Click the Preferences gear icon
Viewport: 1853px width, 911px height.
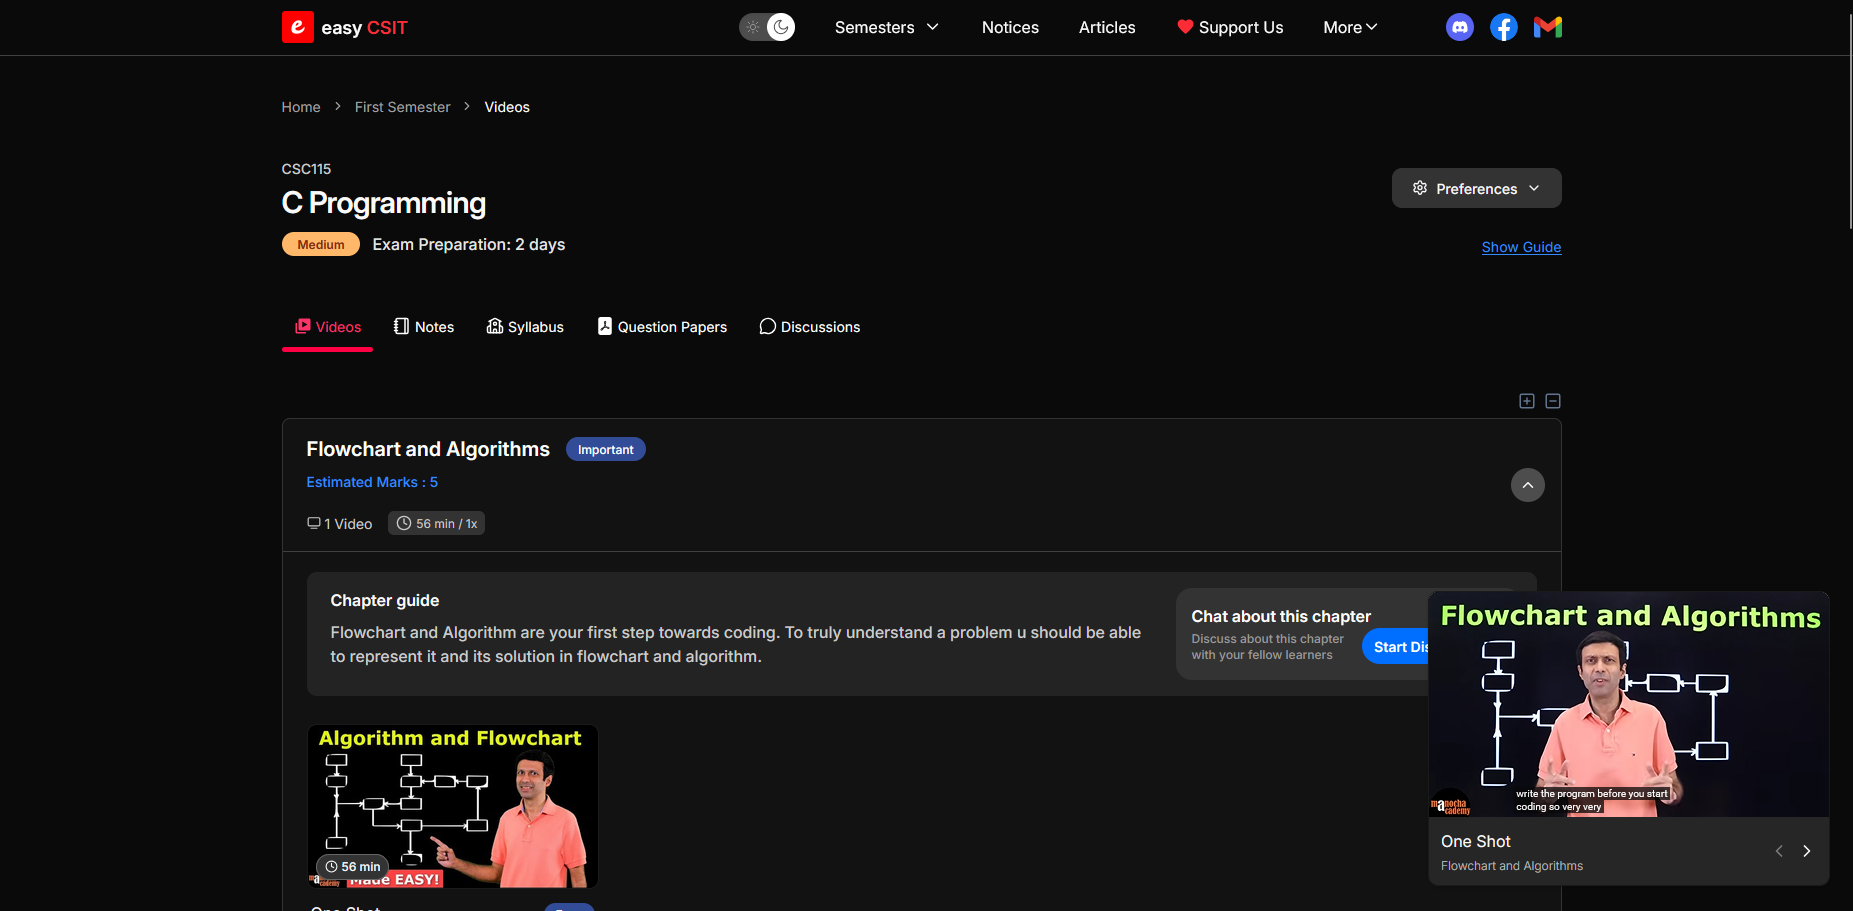1419,188
